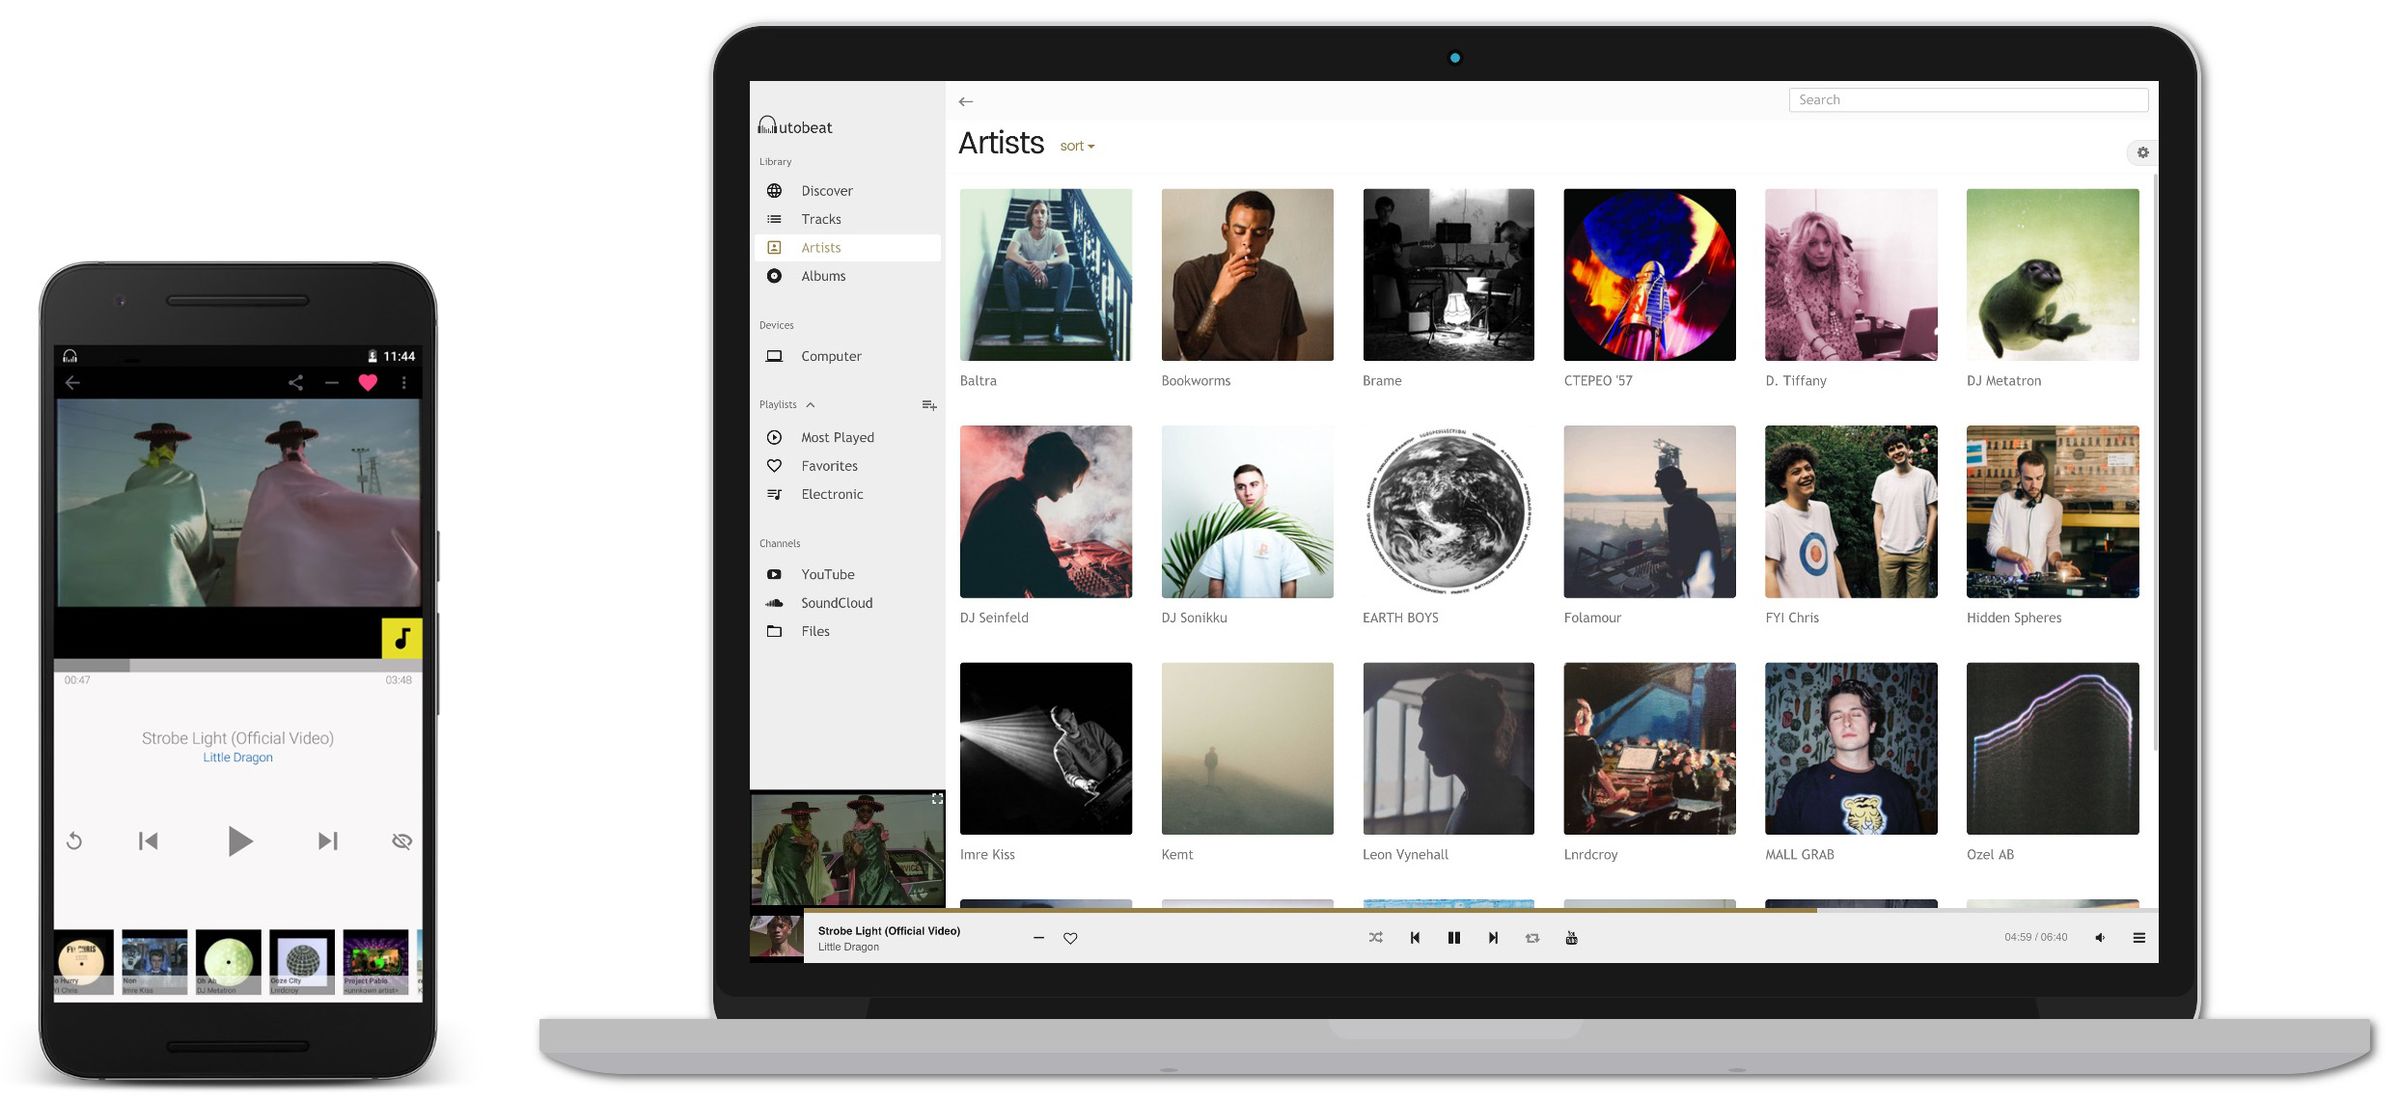Click the YouTube channel icon

[774, 574]
